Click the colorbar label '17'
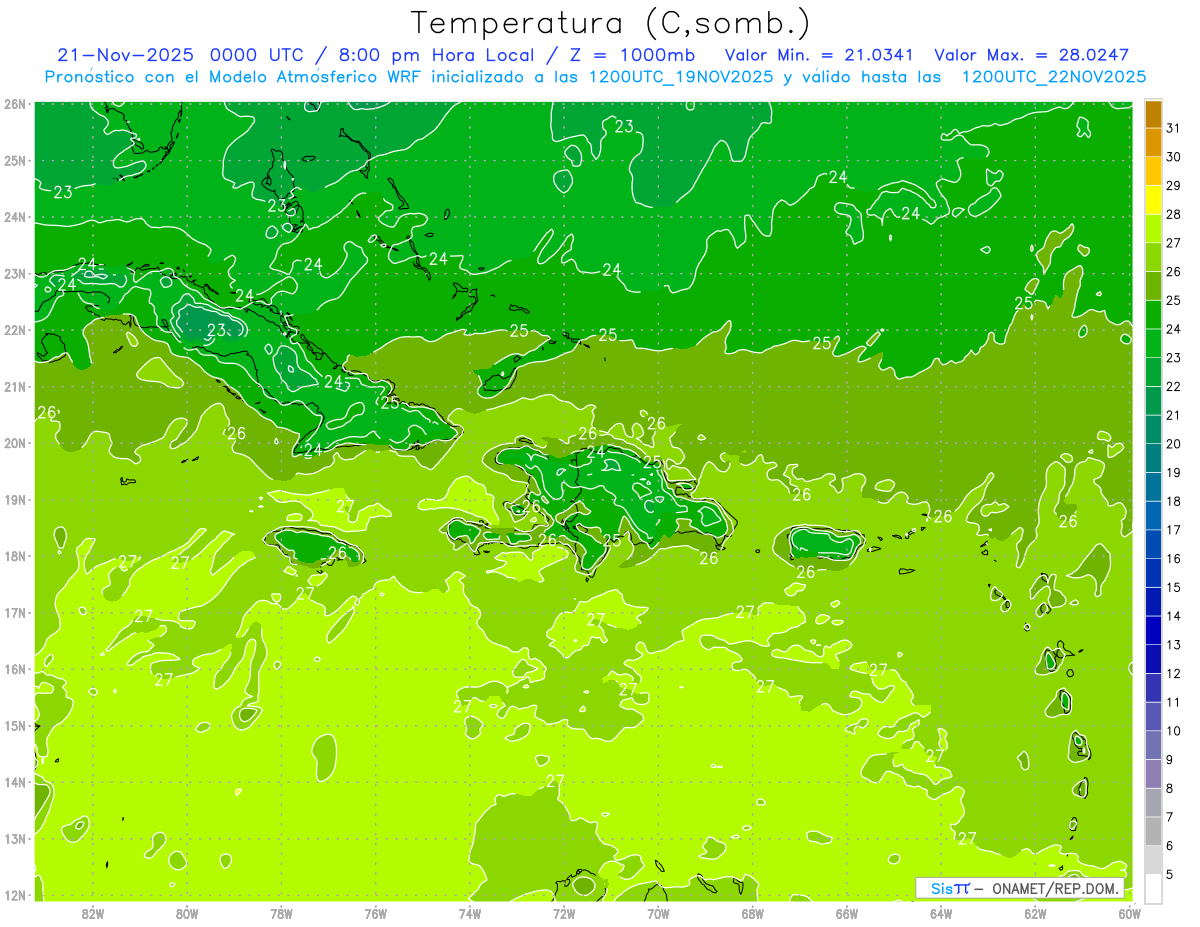The width and height of the screenshot is (1200, 927). 1173,530
